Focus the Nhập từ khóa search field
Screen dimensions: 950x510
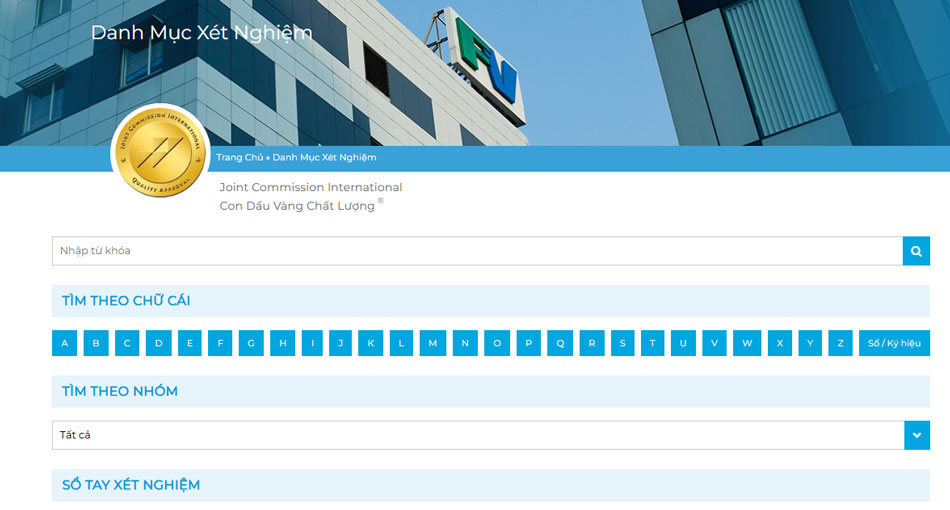click(477, 251)
